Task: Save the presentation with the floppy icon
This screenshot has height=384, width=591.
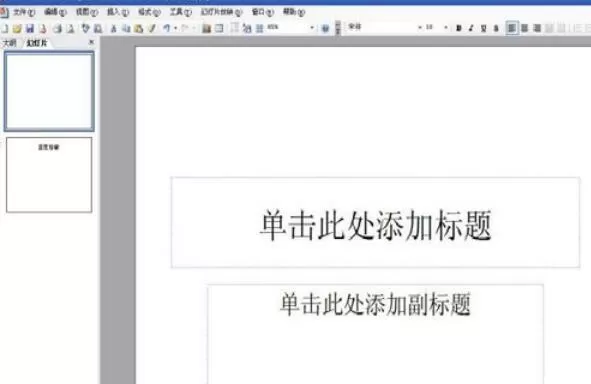Action: (30, 28)
